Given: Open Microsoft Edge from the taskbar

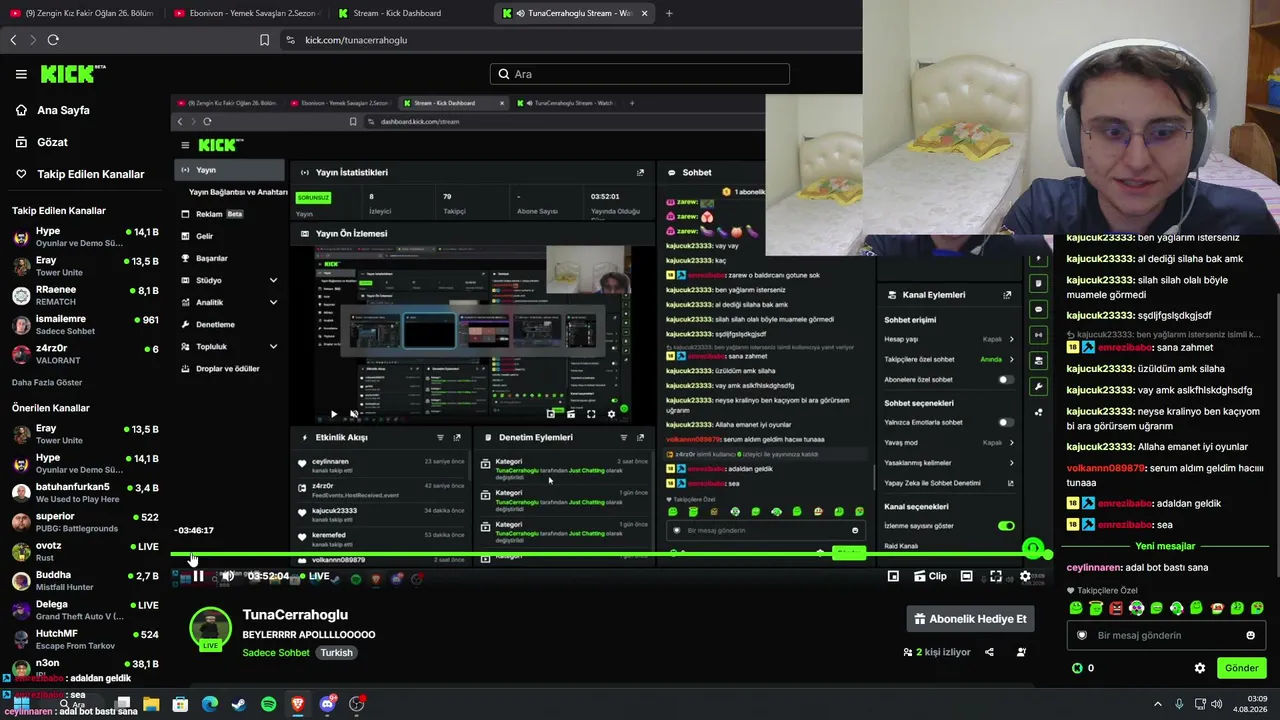Looking at the screenshot, I should coord(210,704).
